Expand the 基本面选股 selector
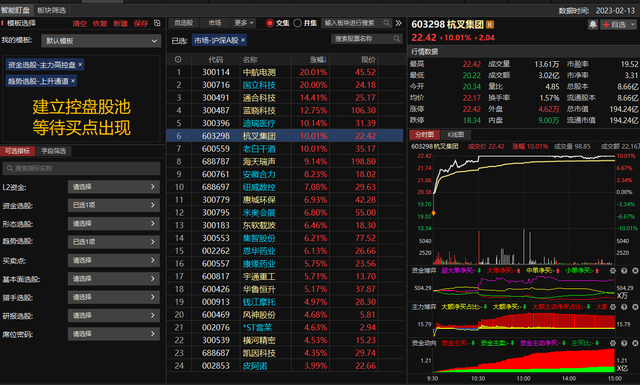The image size is (640, 385). (113, 279)
